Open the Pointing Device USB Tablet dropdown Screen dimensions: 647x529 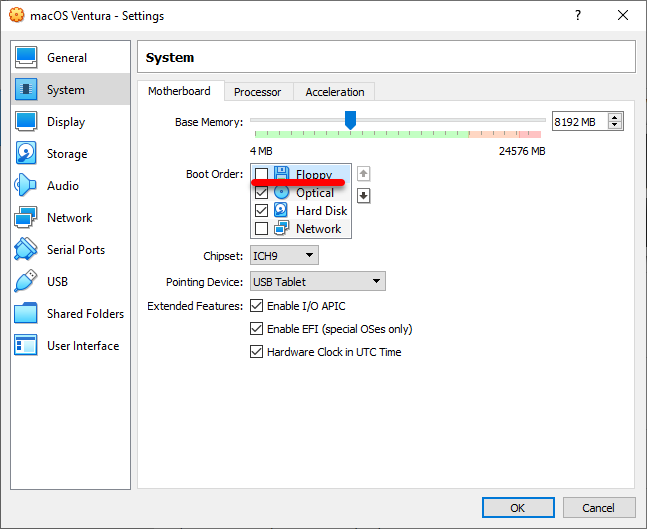318,281
